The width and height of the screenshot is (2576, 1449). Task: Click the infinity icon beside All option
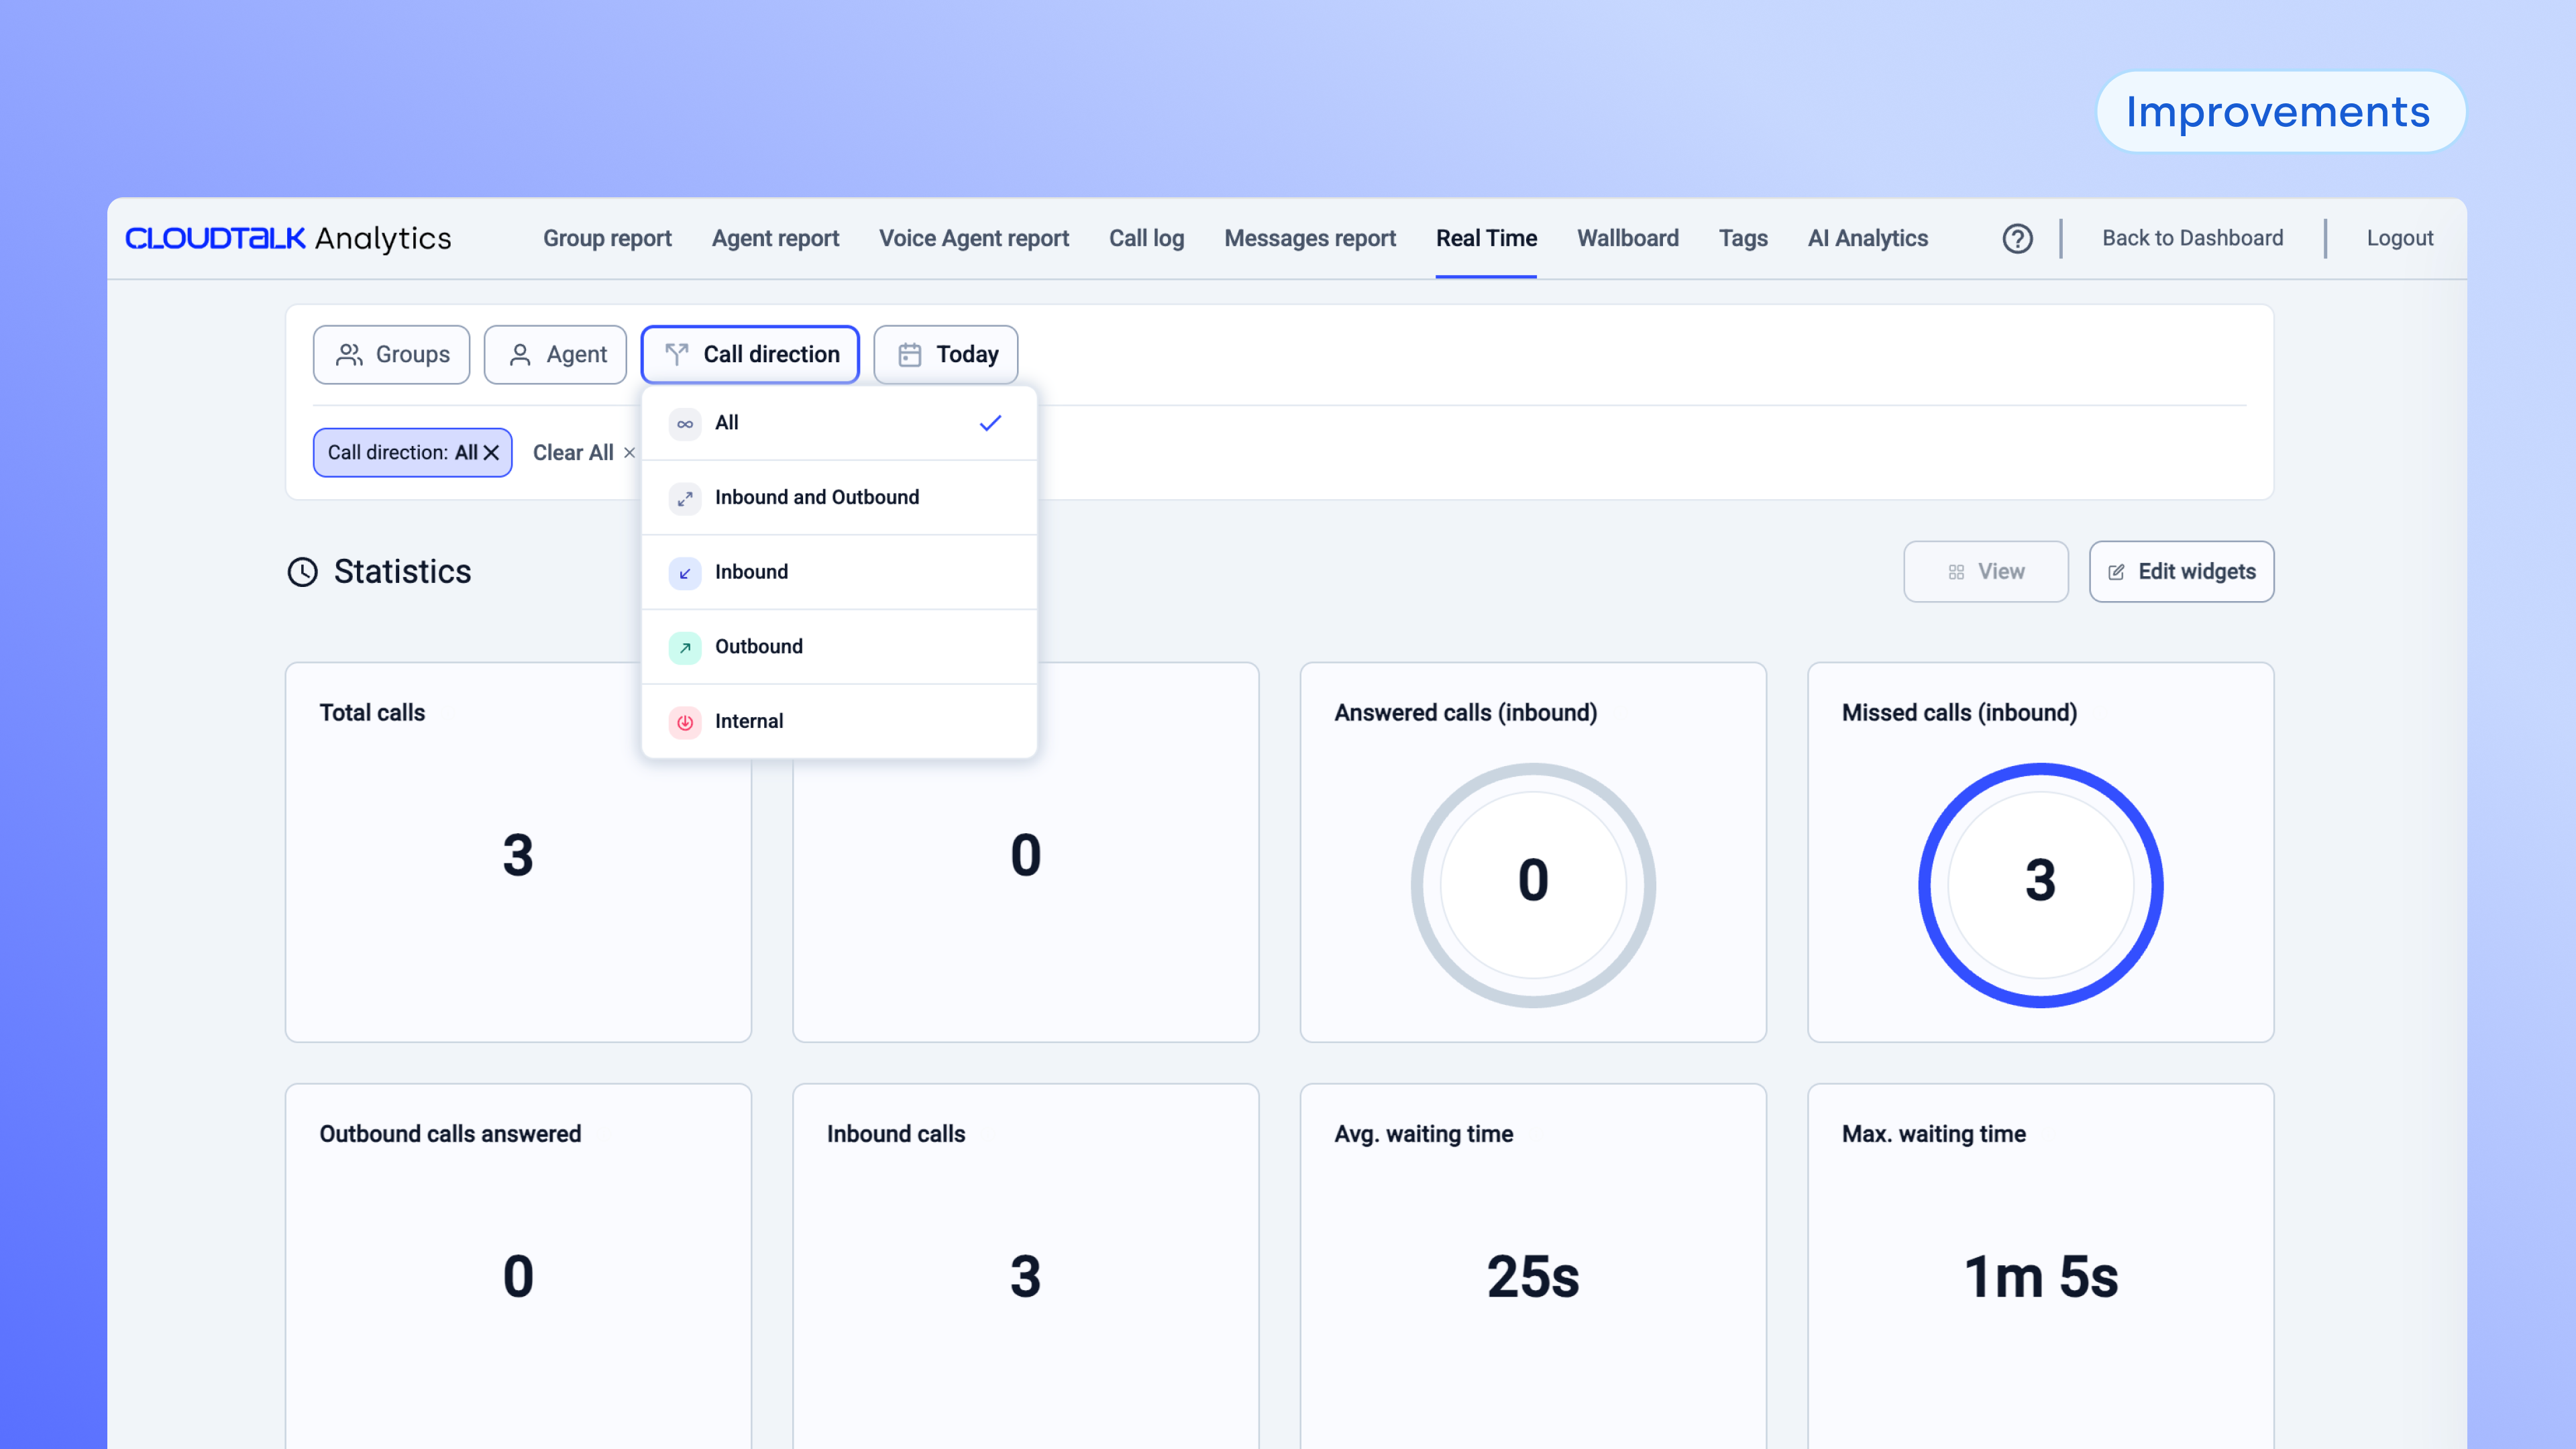click(x=685, y=424)
